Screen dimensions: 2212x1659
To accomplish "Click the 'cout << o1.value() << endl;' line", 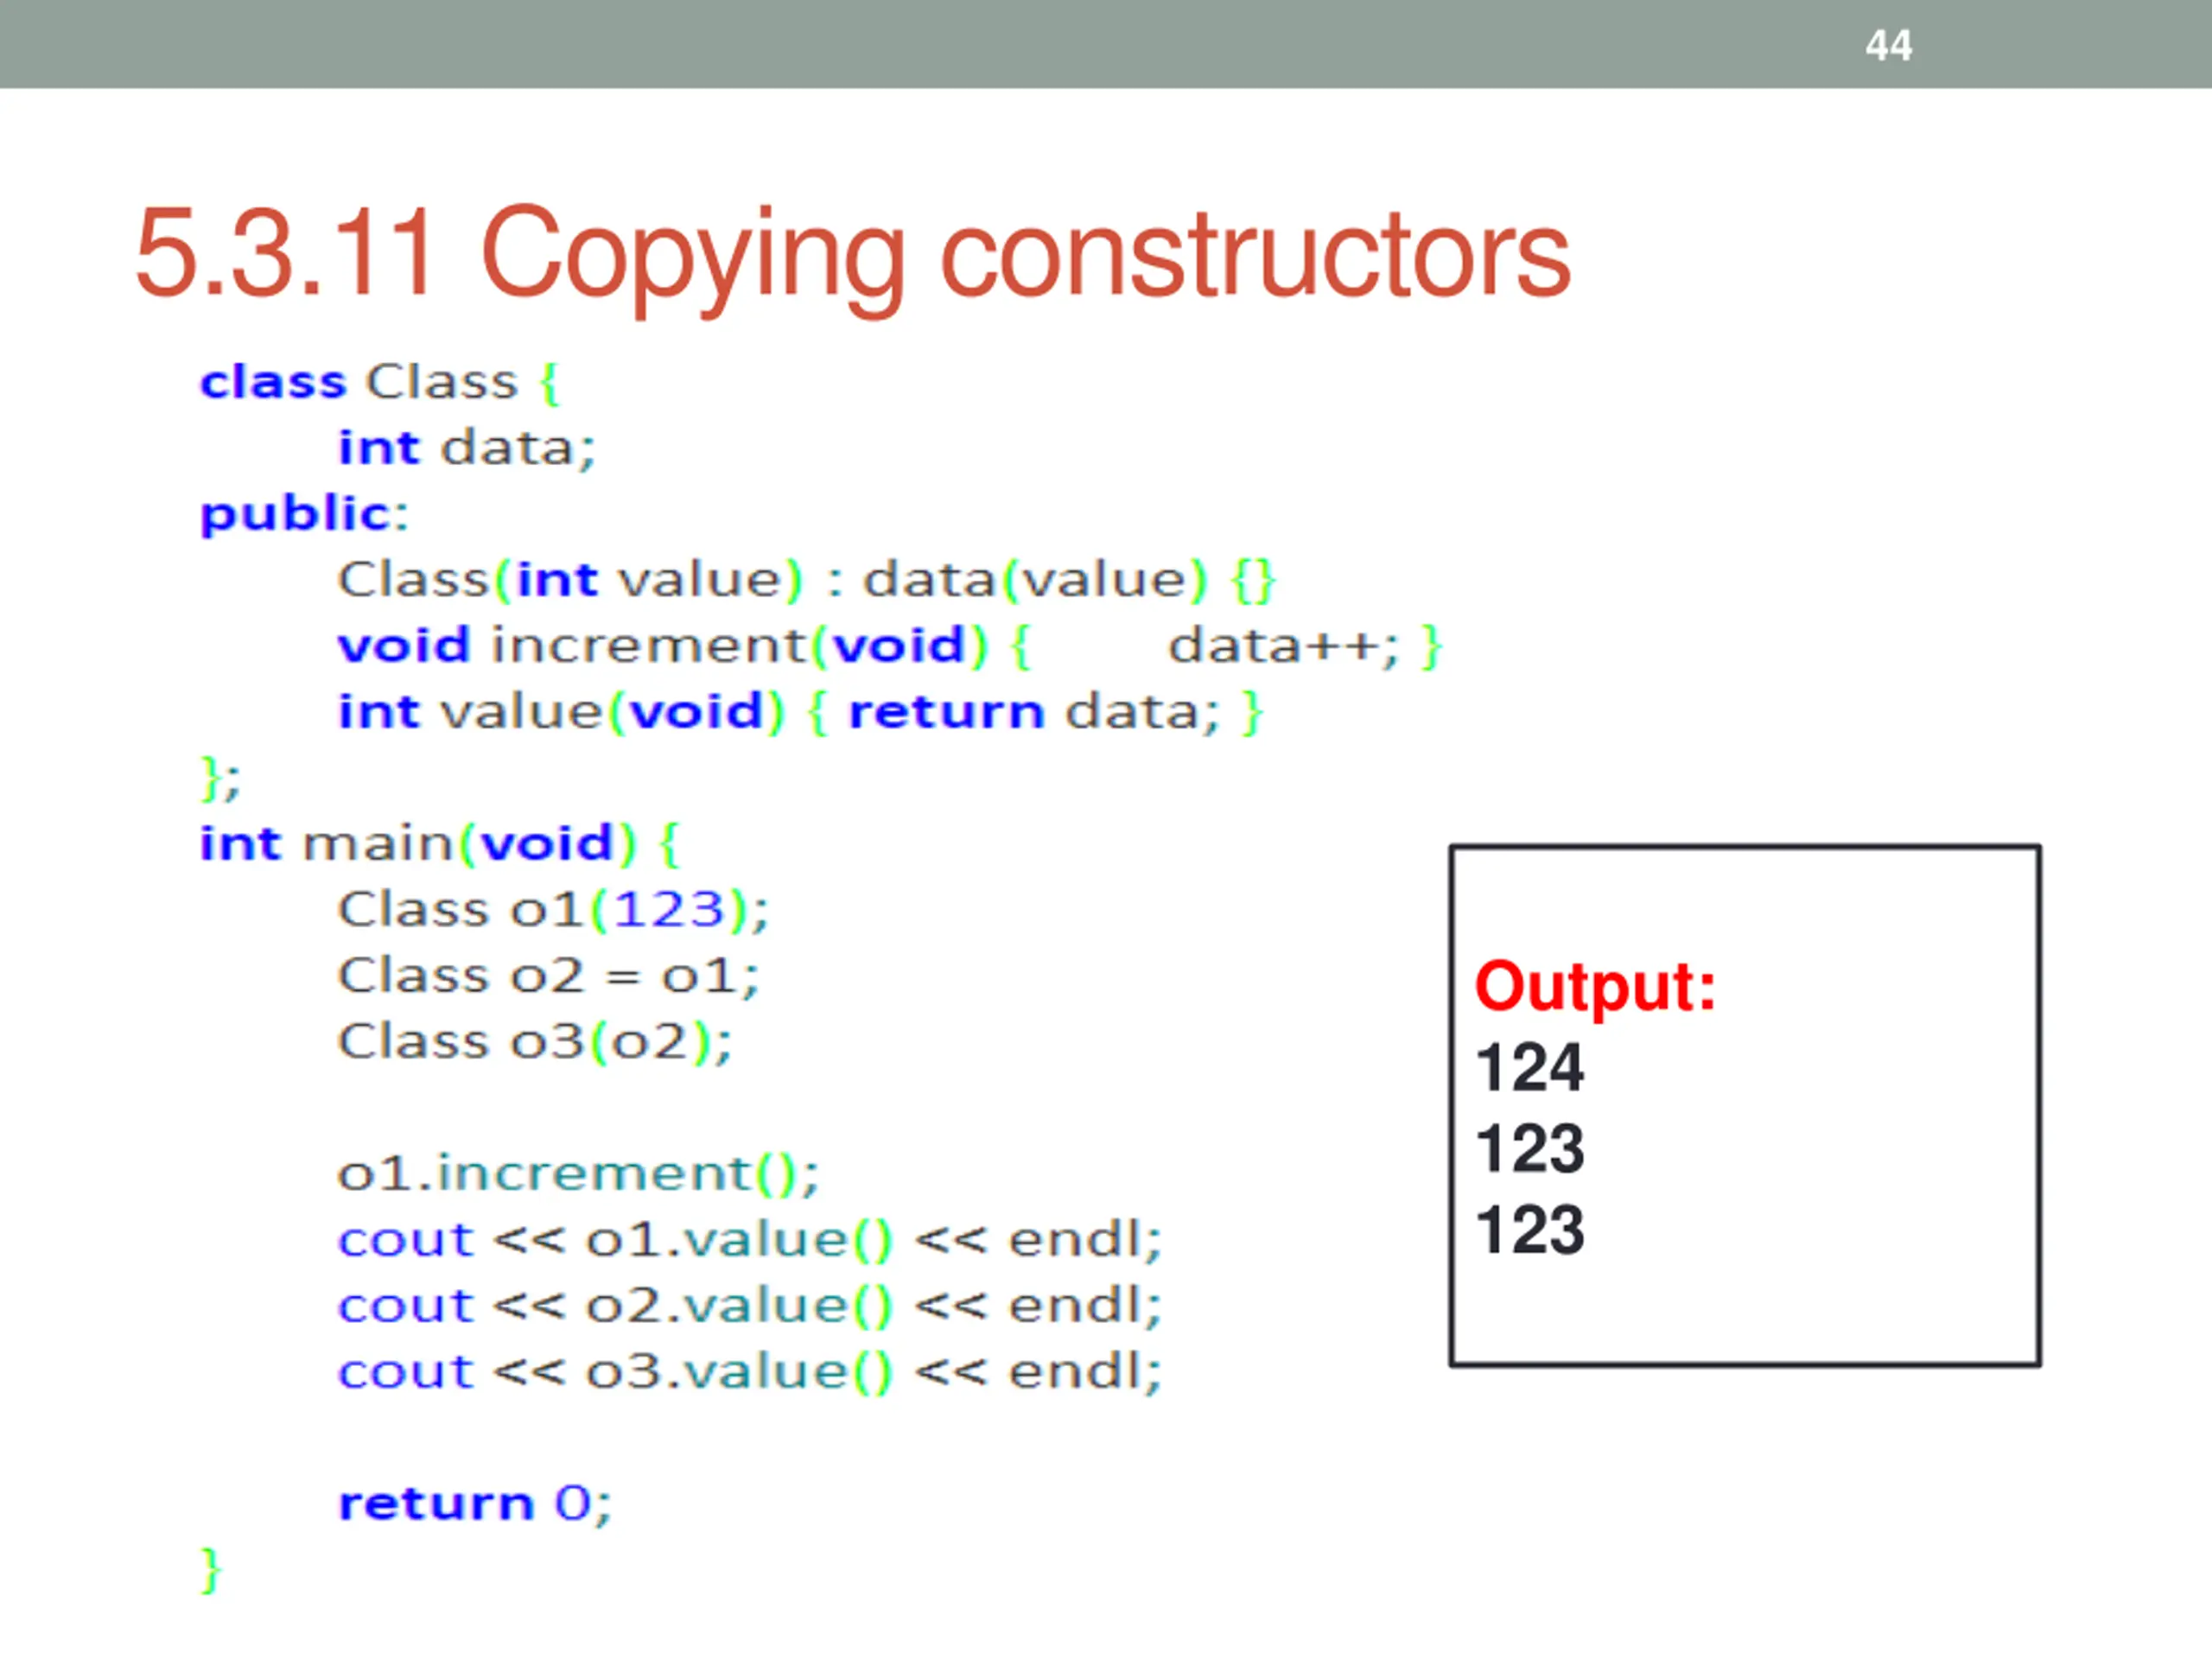I will 750,1241.
